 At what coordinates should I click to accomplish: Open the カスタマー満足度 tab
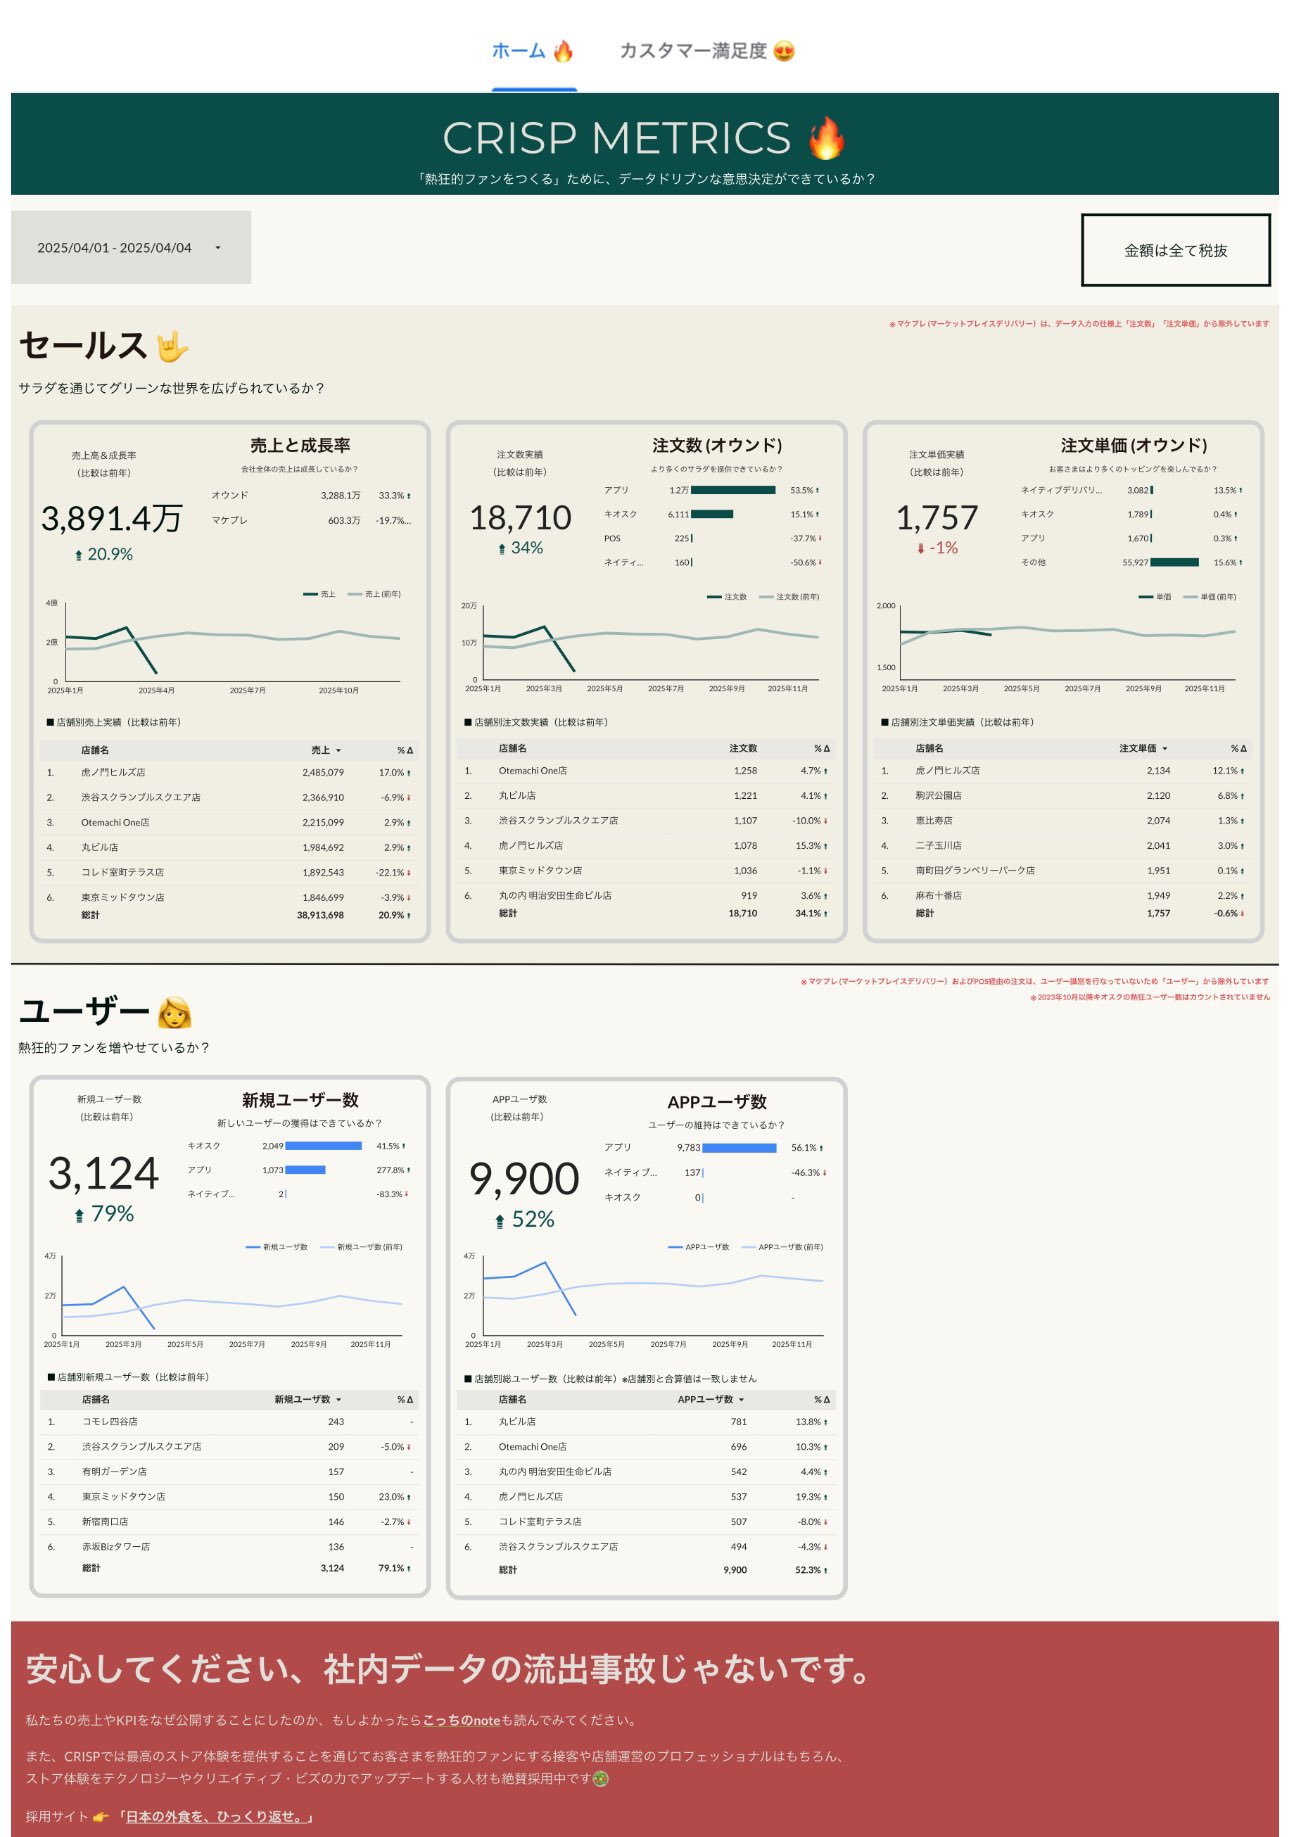[707, 51]
